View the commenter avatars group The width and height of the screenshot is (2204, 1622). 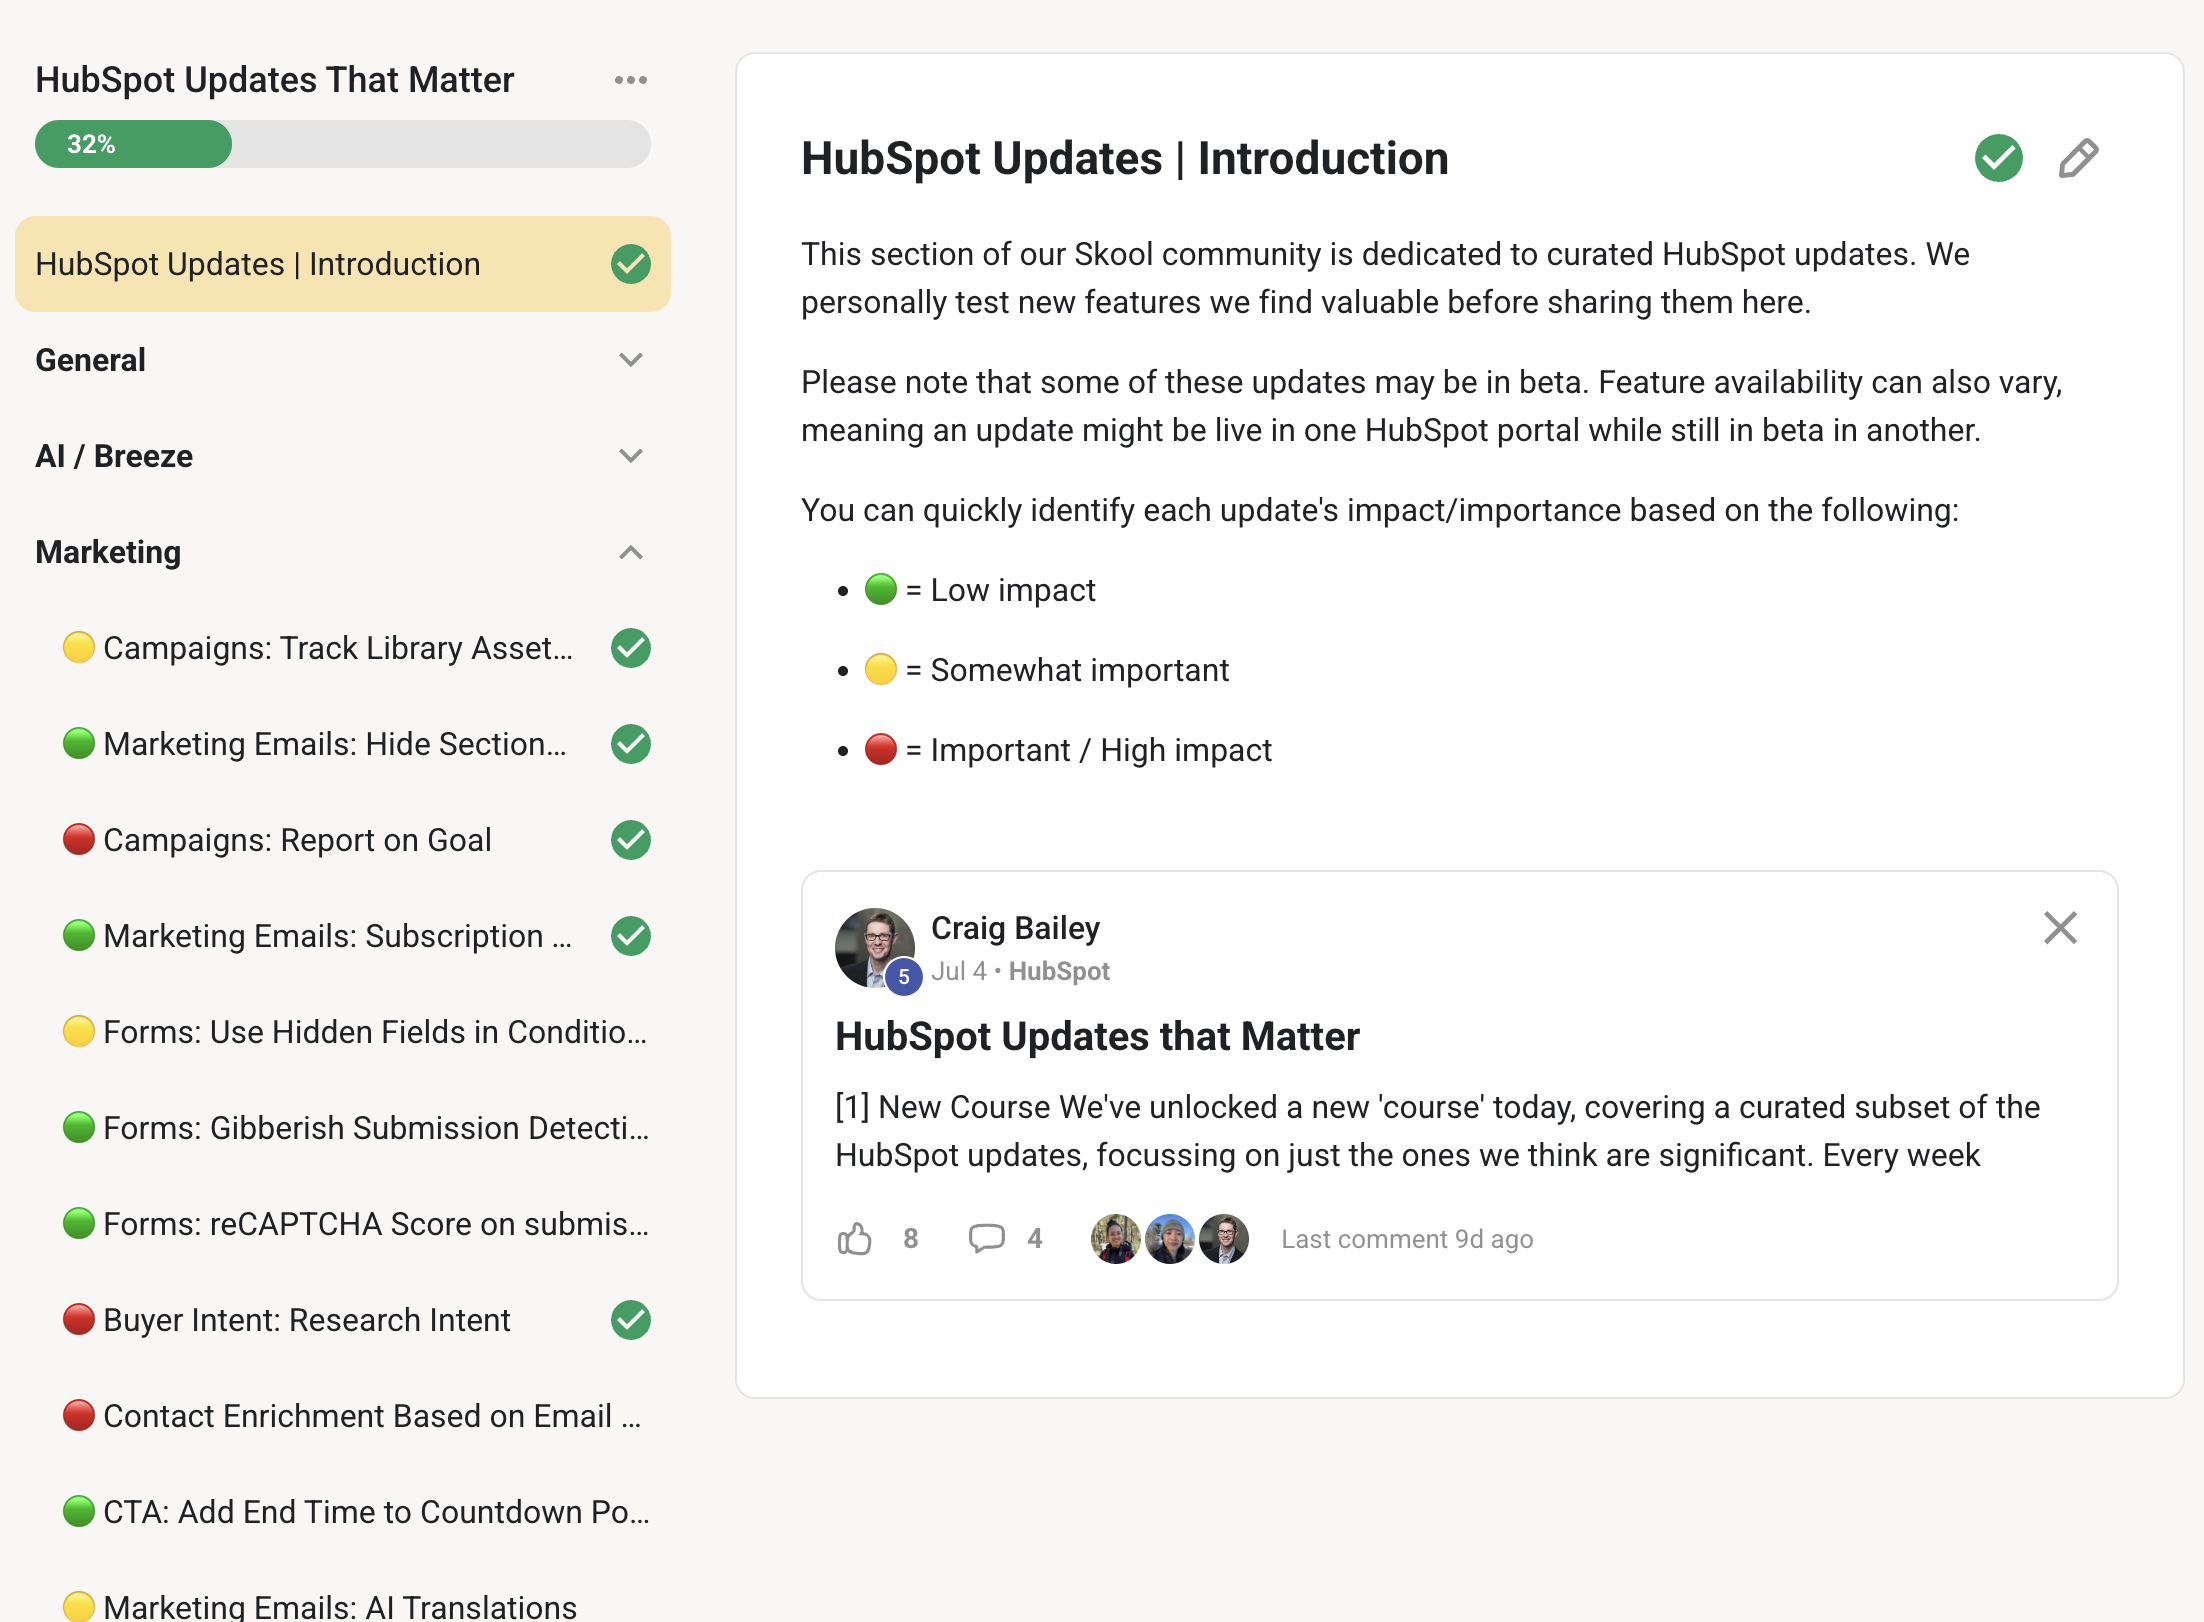[x=1170, y=1239]
